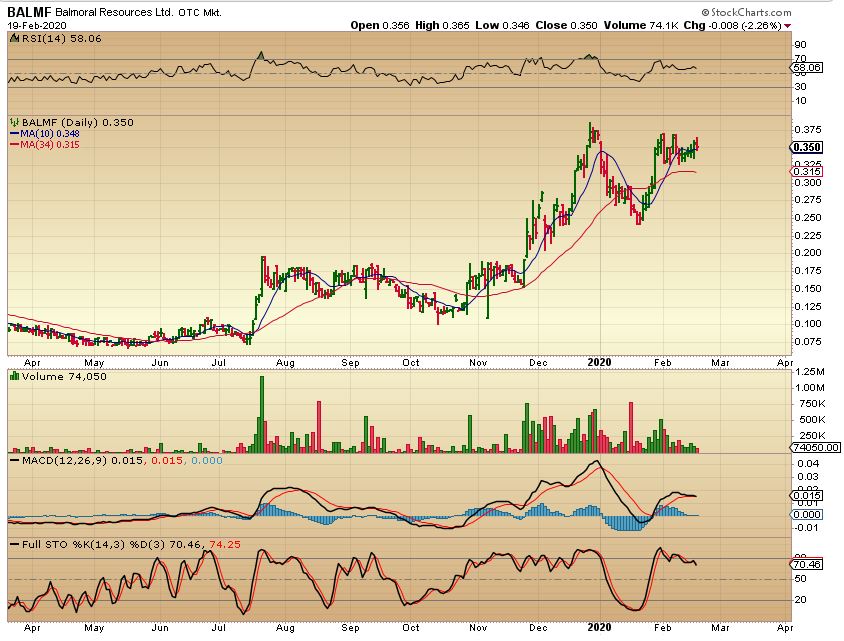Click the red down-triangle icon beside Chg
The height and width of the screenshot is (641, 844).
[788, 26]
